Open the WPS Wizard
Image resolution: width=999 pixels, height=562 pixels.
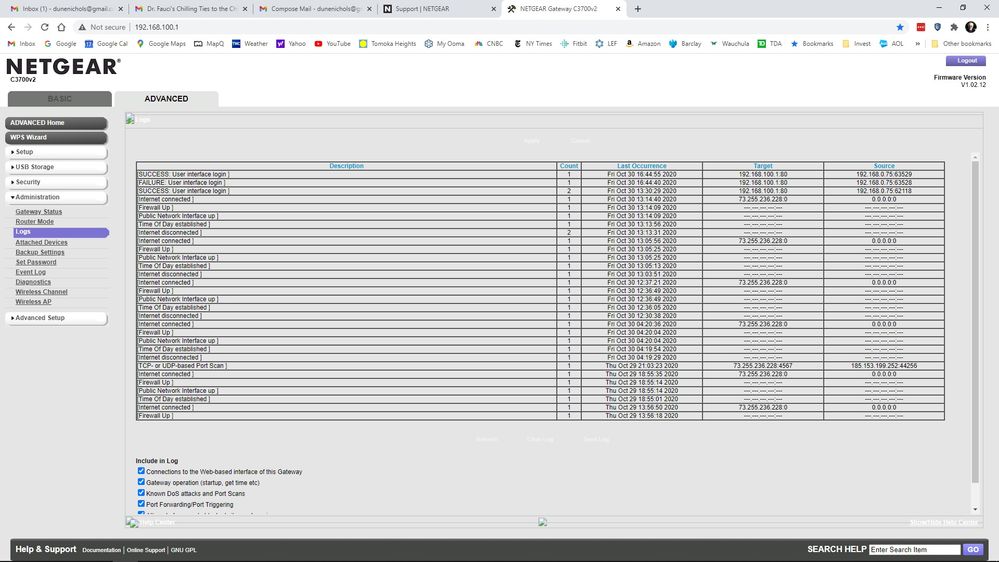[x=56, y=138]
